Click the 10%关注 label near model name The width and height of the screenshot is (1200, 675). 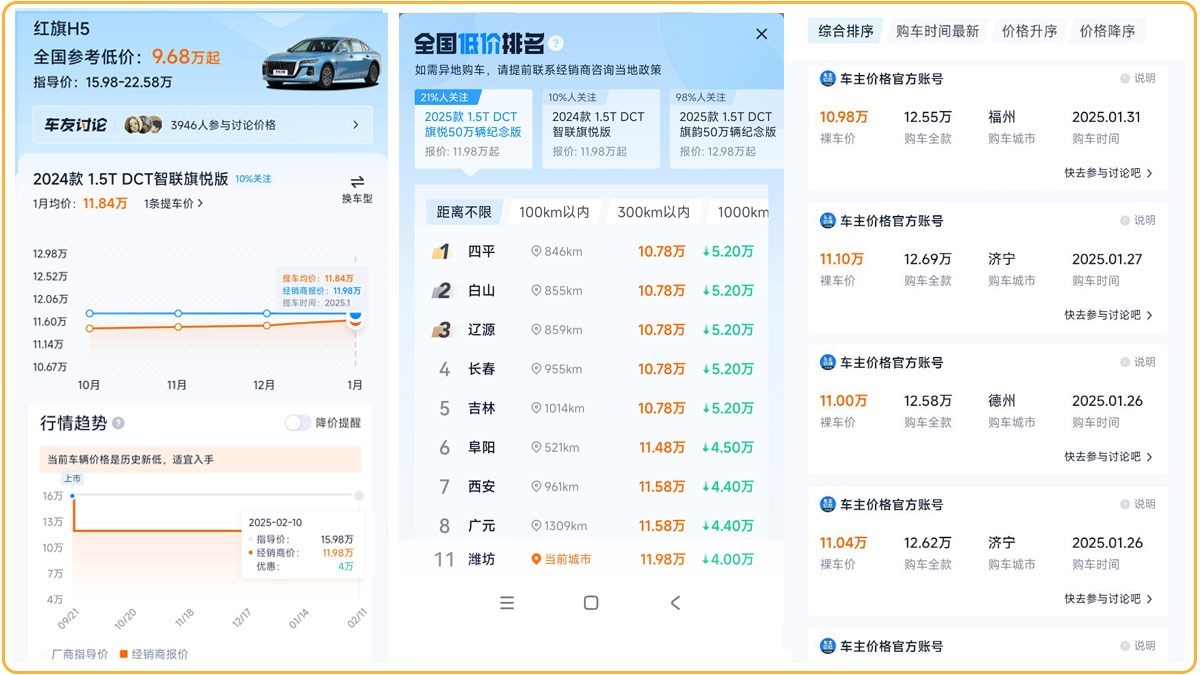253,179
